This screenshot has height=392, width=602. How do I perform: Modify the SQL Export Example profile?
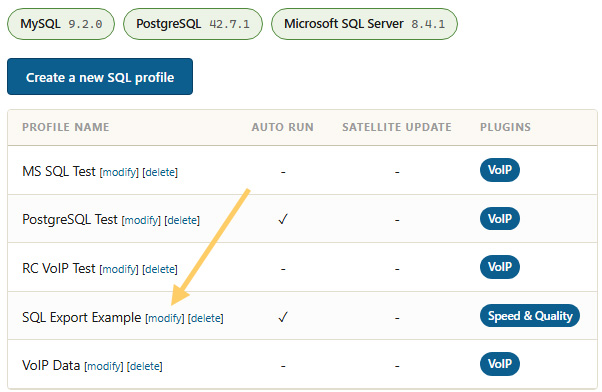(165, 318)
